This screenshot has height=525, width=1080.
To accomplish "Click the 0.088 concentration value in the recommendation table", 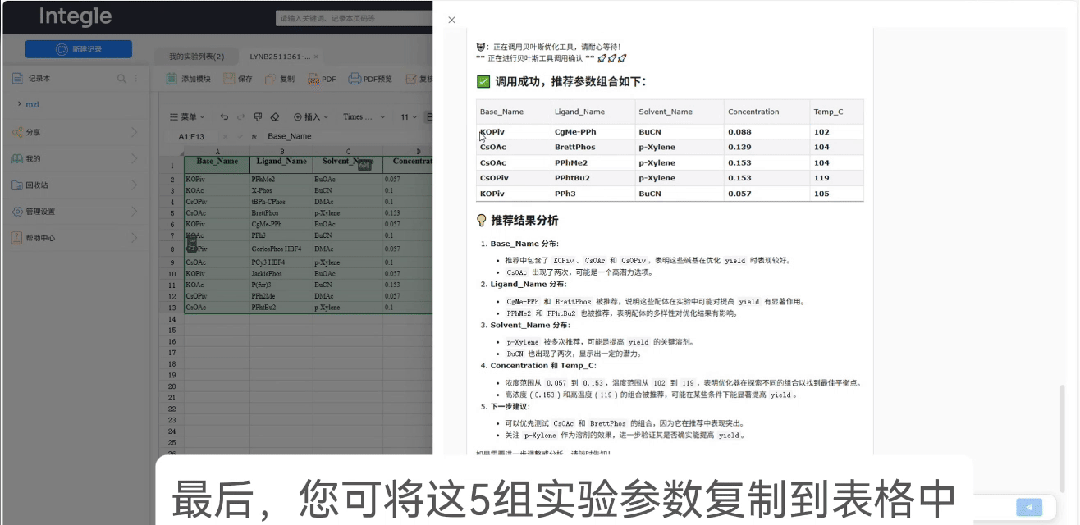I will pos(739,132).
